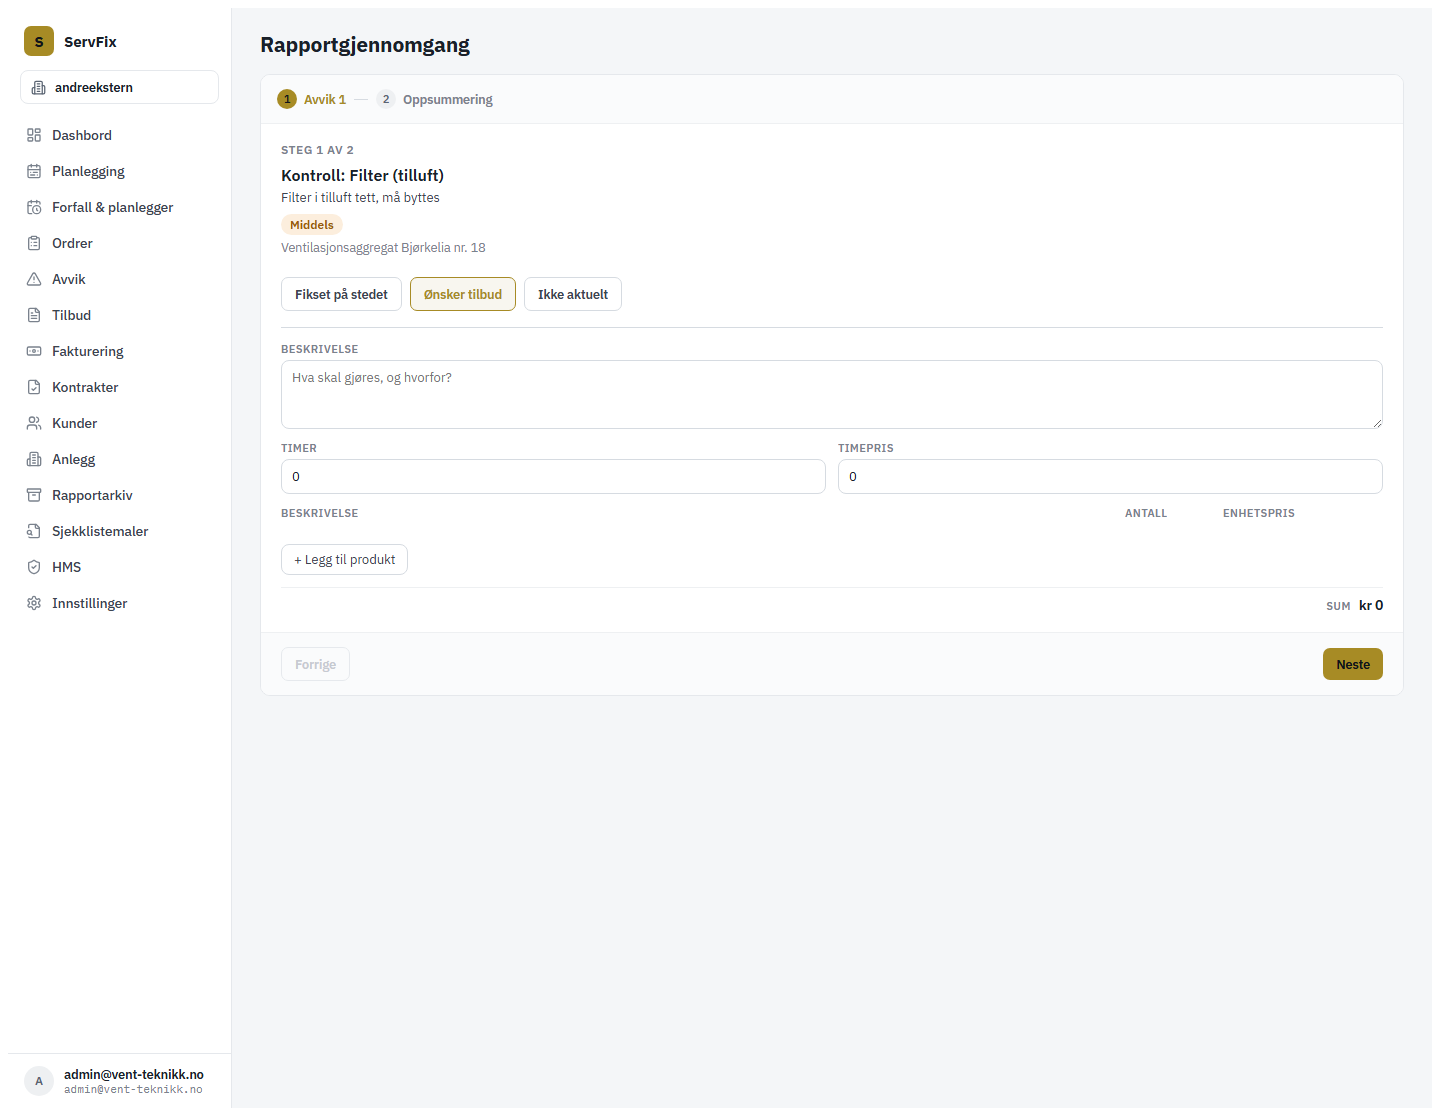1440x1116 pixels.
Task: Click the Rapportarkiv archive icon
Action: 34,495
